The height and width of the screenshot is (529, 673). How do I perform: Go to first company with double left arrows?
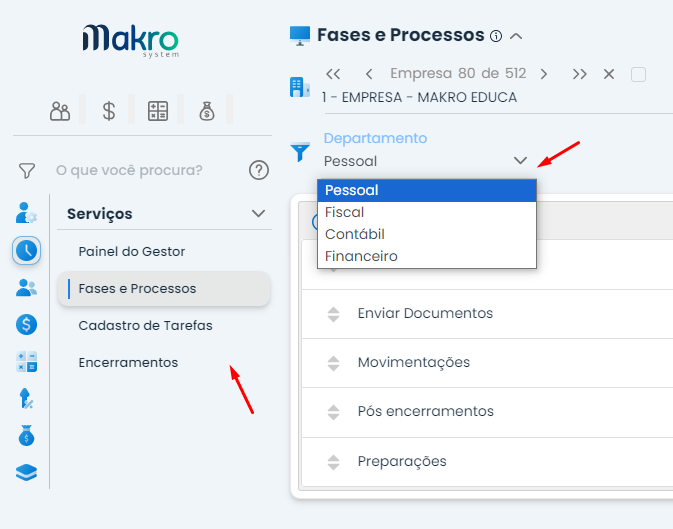pyautogui.click(x=333, y=74)
